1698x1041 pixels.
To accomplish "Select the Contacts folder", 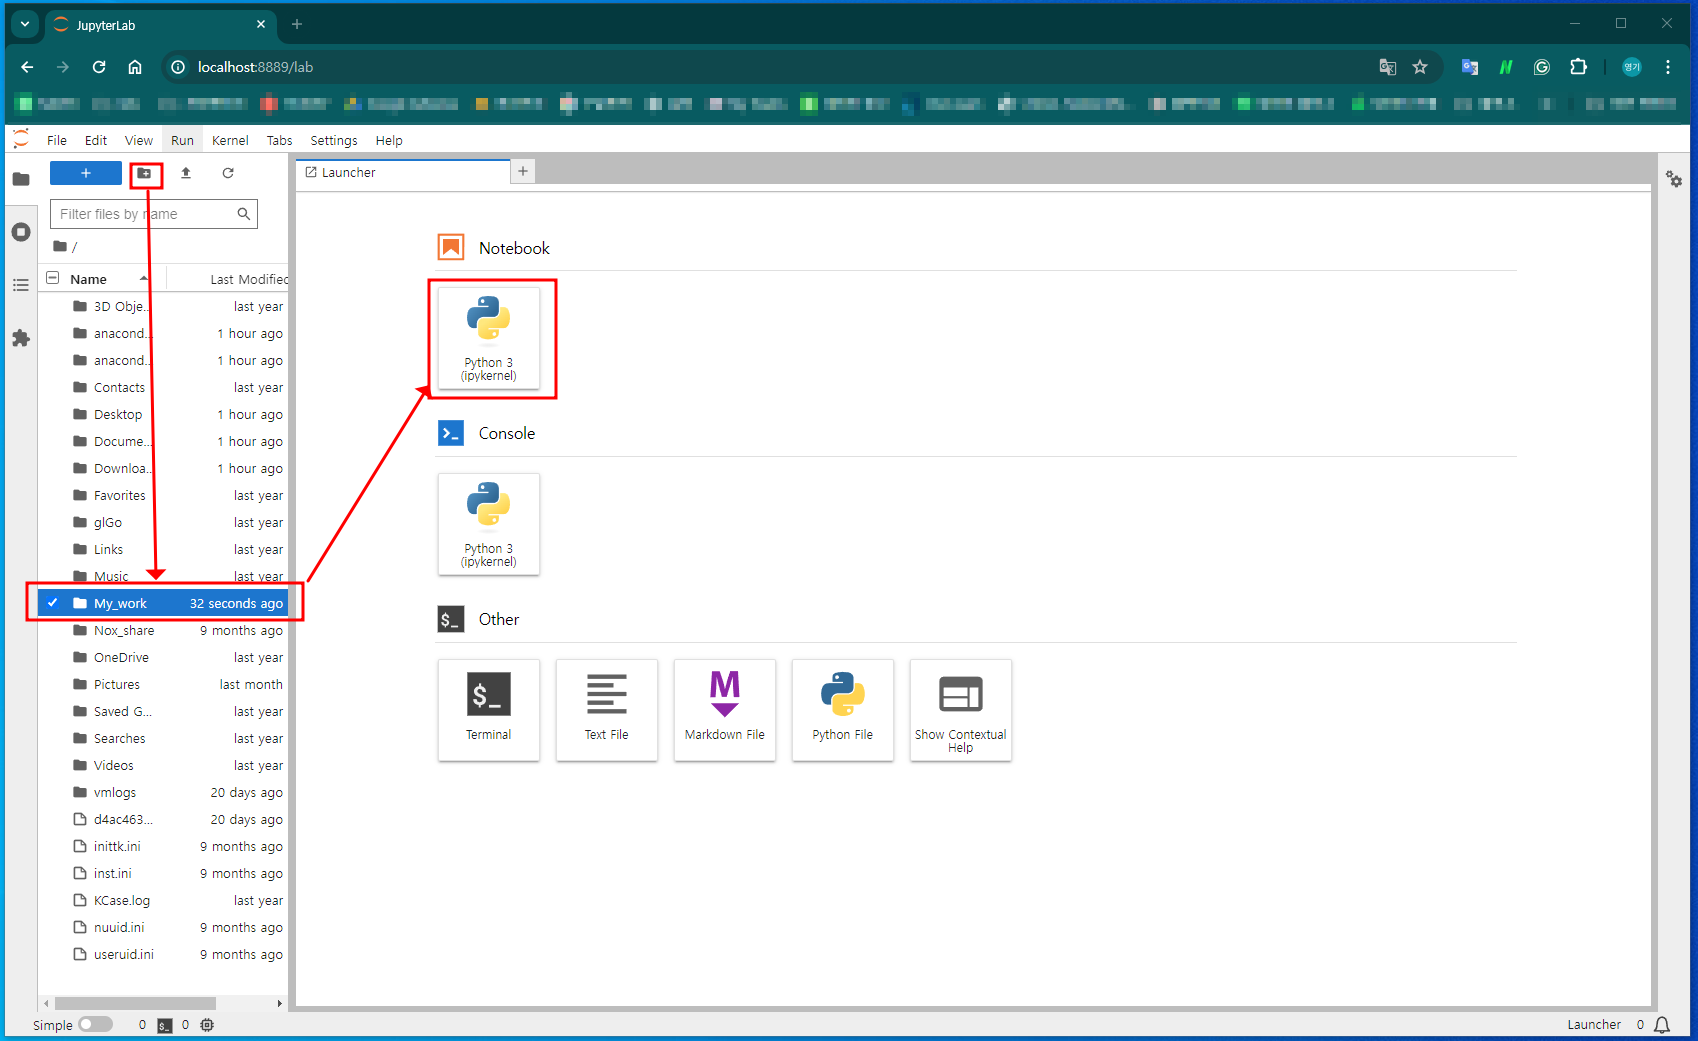I will [164, 387].
